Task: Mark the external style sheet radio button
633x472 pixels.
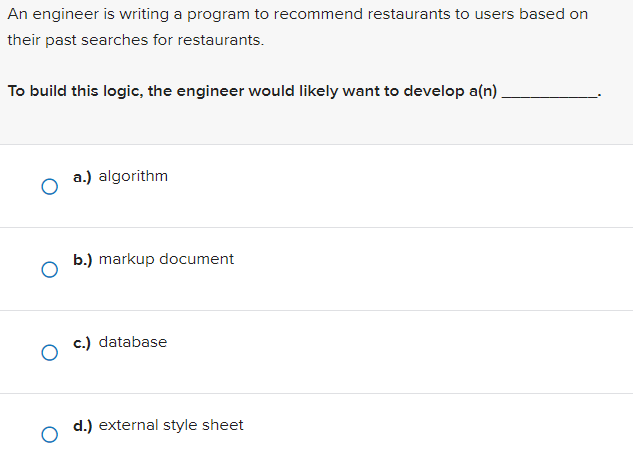Action: click(48, 435)
